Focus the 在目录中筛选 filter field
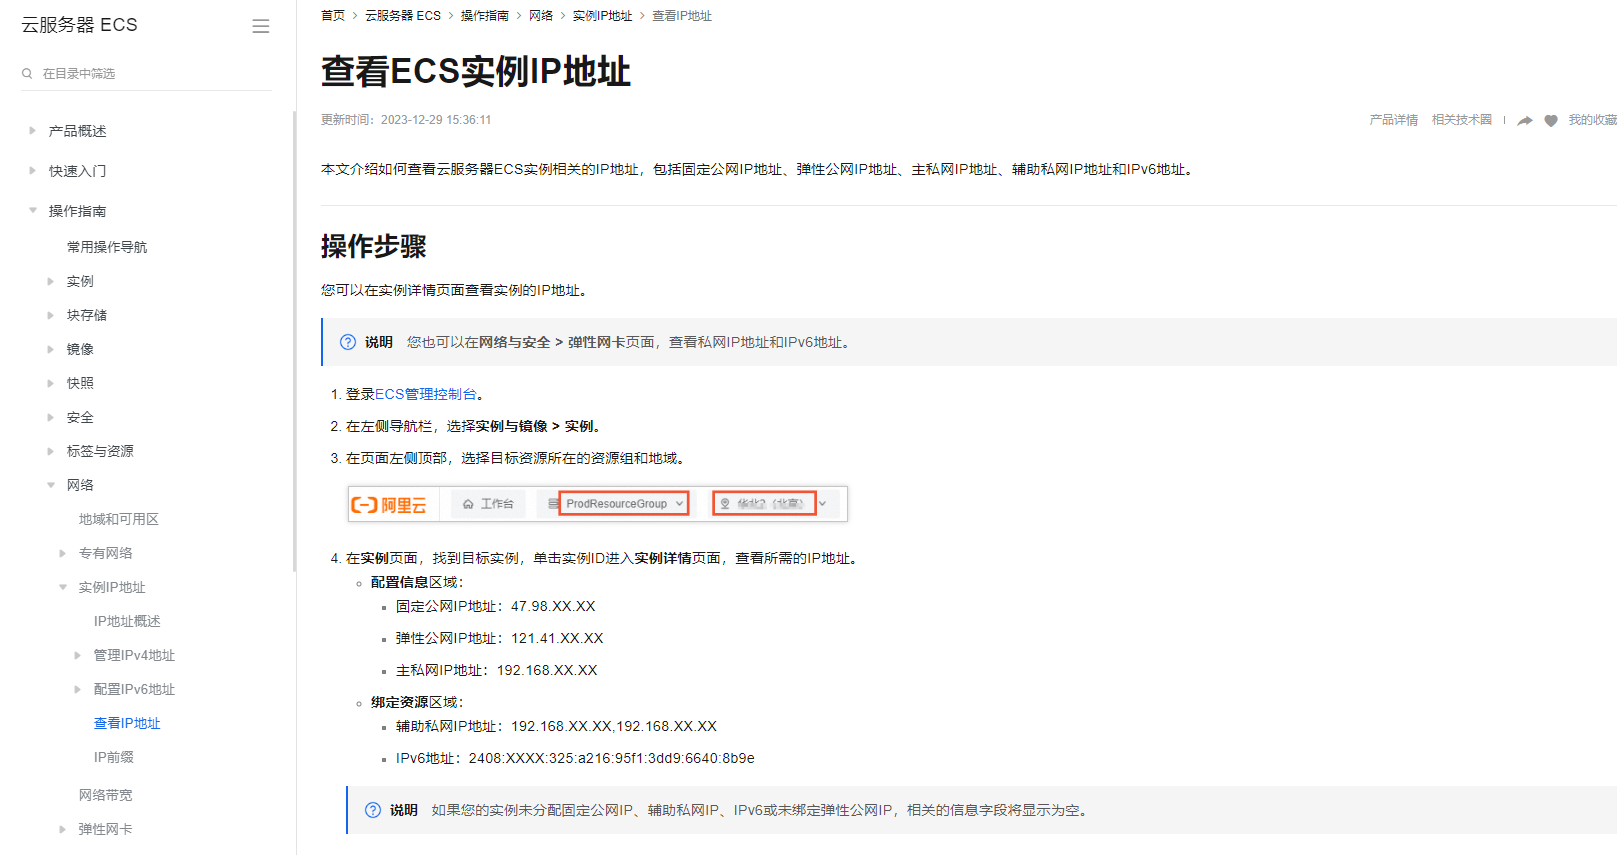 click(146, 74)
